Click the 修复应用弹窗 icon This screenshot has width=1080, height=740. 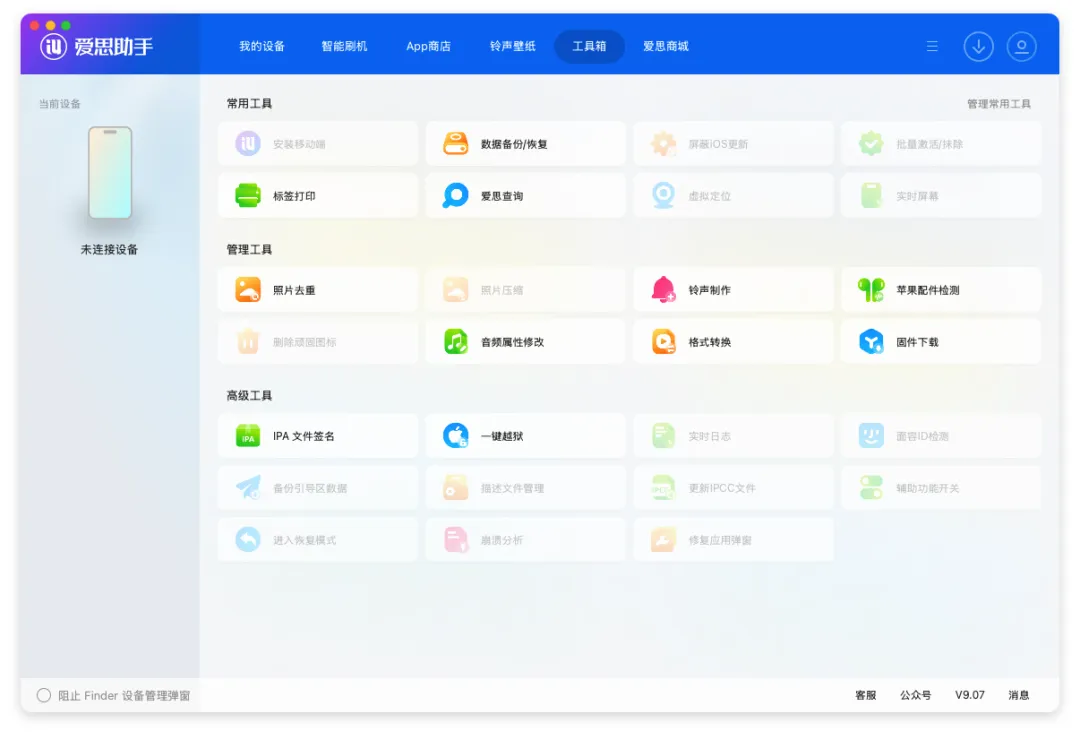pos(663,539)
